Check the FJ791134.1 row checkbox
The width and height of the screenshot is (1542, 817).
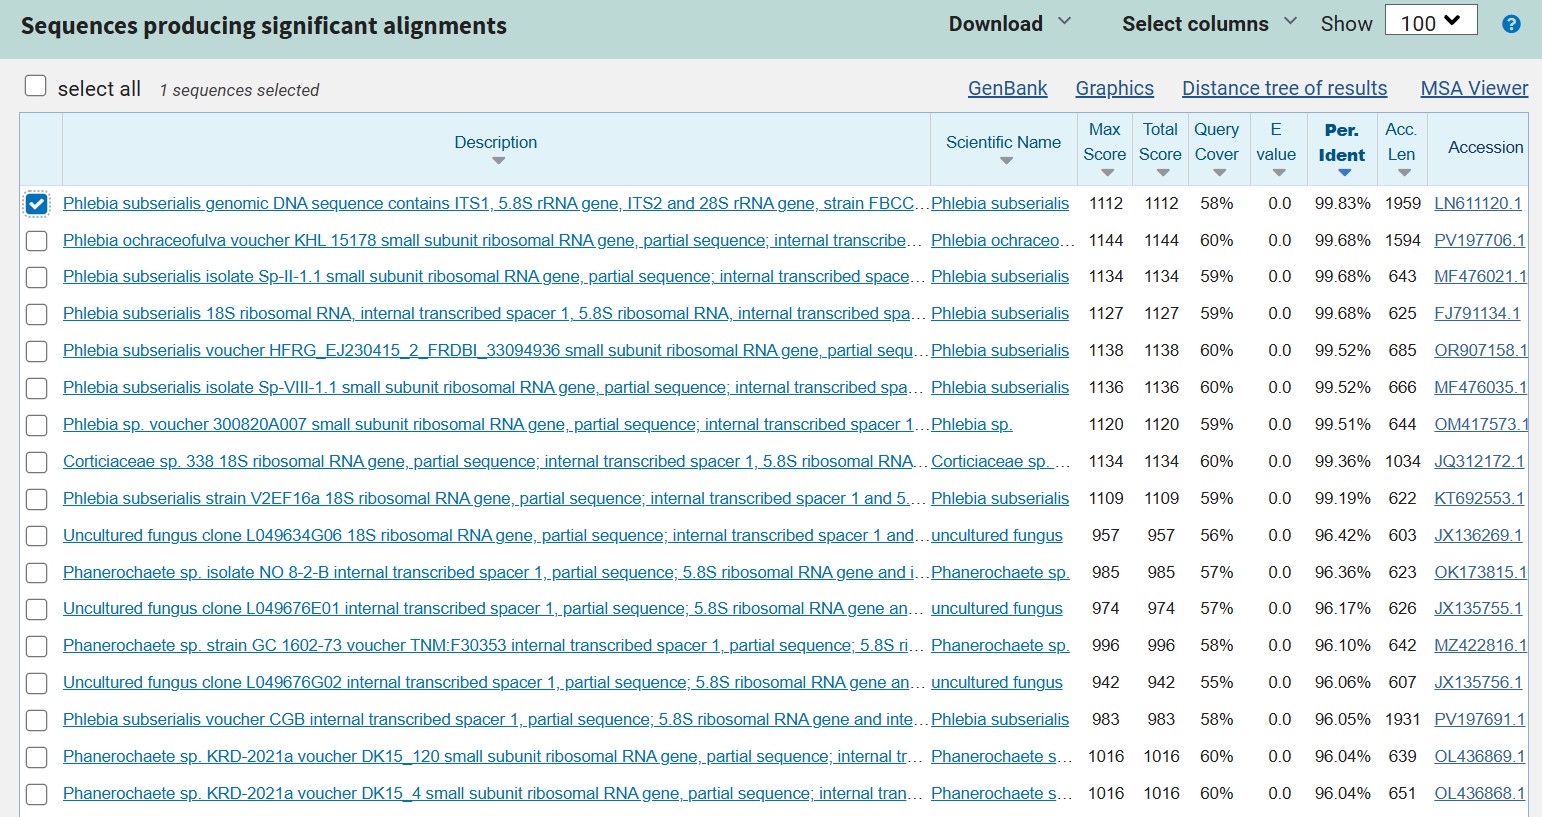(x=36, y=314)
